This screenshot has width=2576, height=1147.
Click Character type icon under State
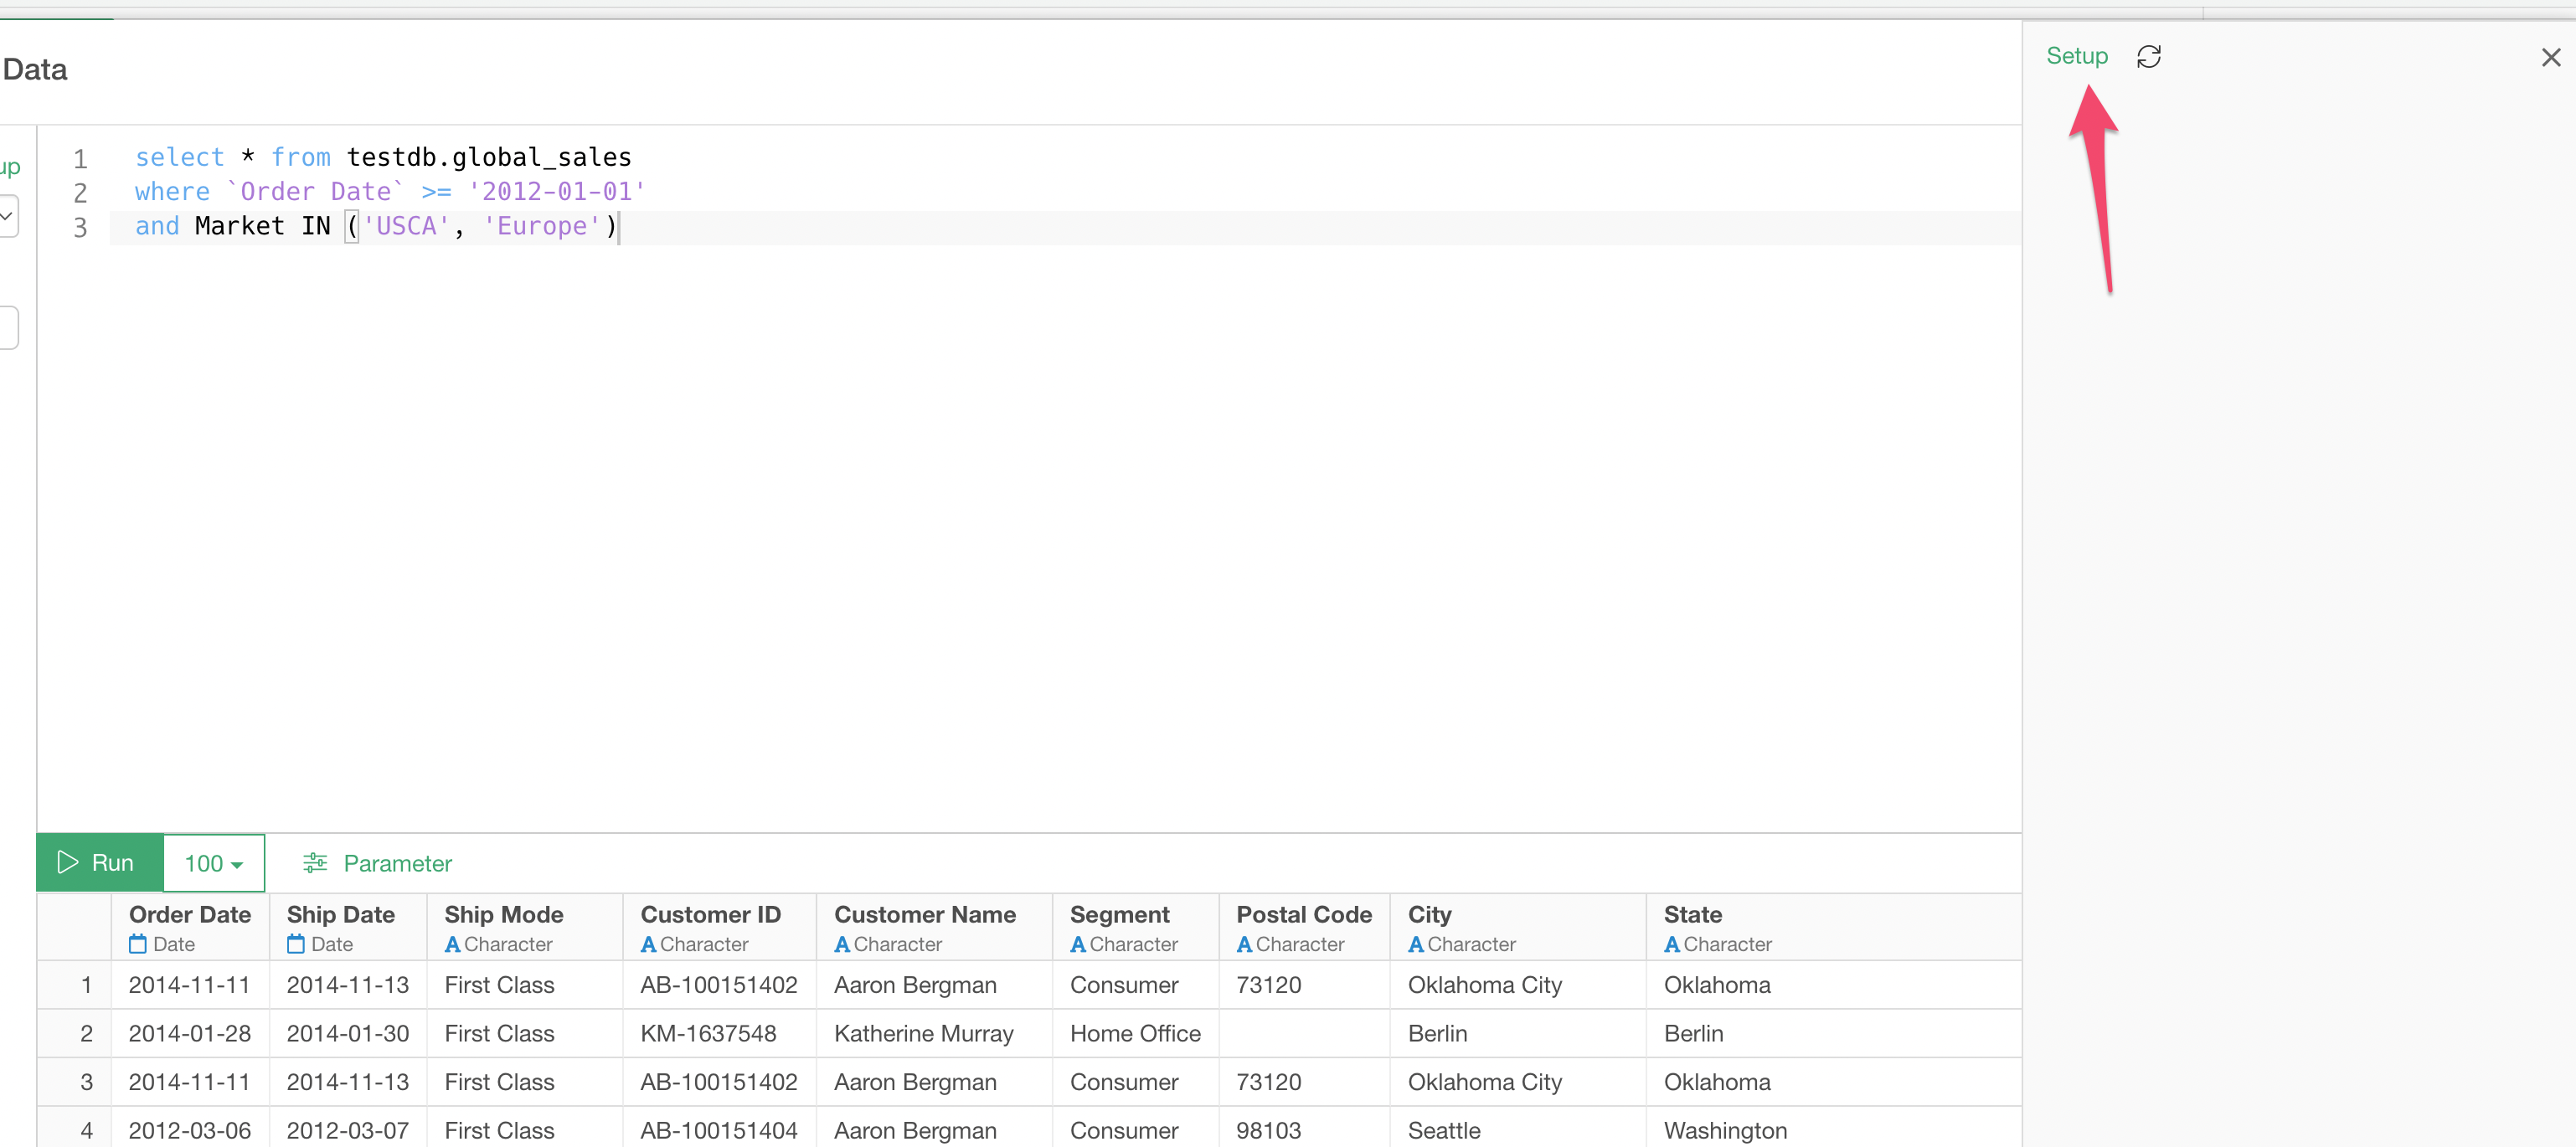click(1672, 944)
